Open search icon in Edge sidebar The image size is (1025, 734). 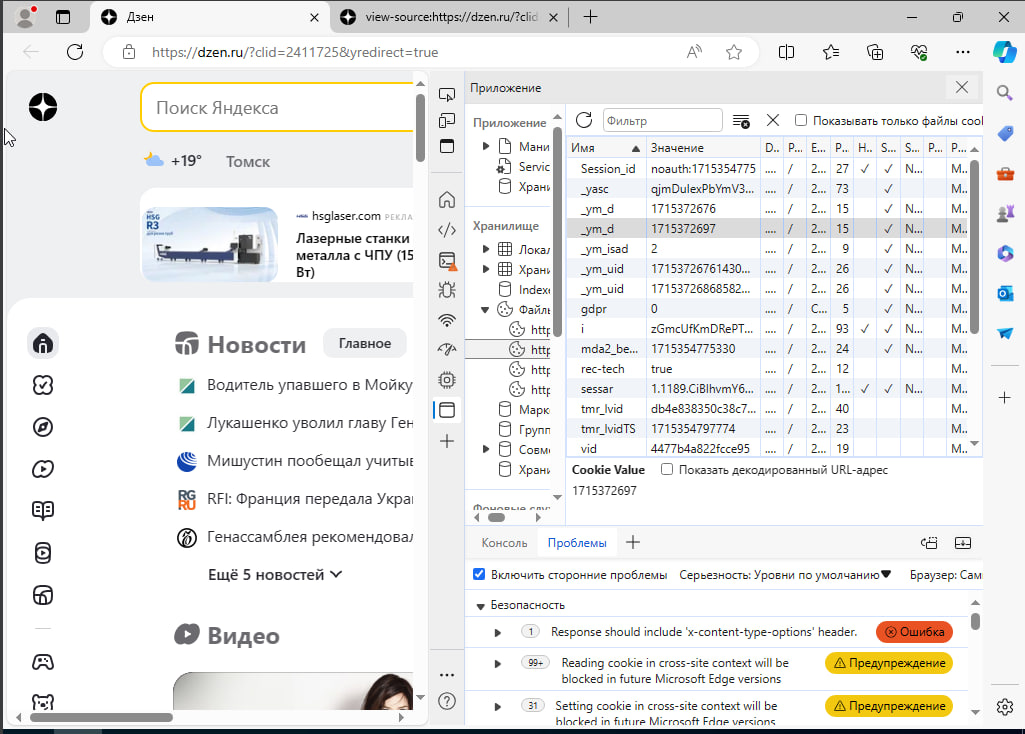pos(1005,93)
